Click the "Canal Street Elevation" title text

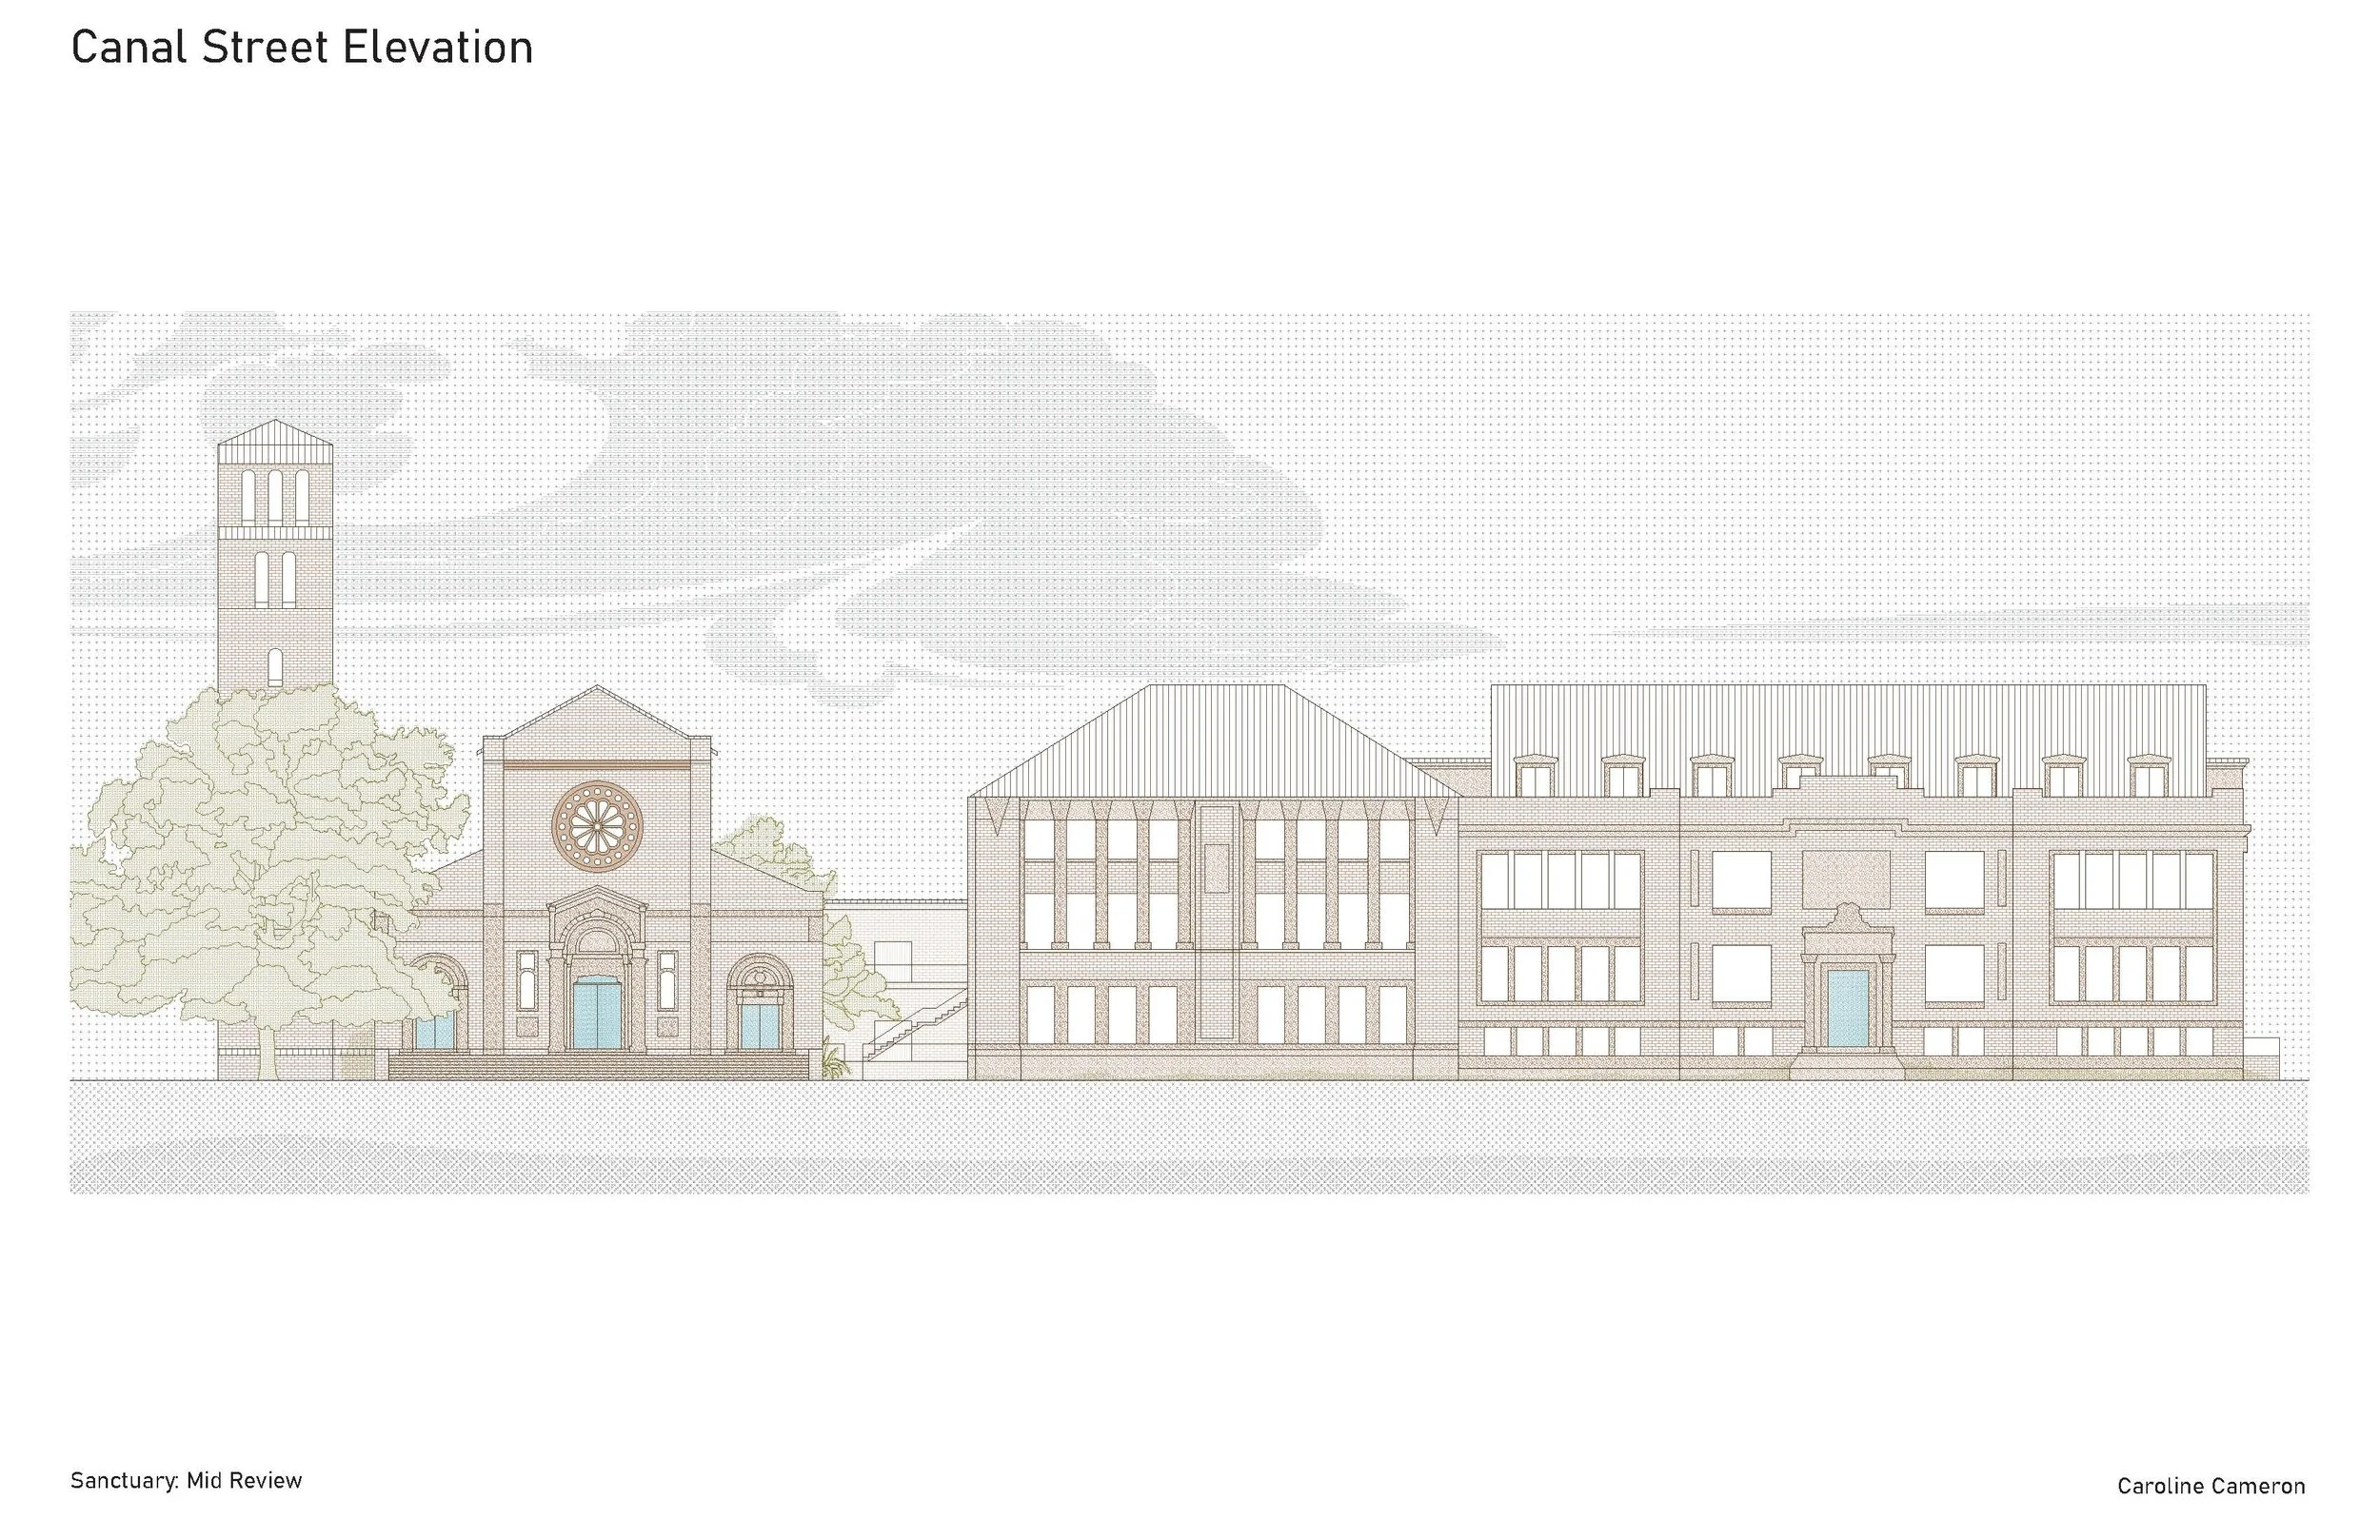pyautogui.click(x=301, y=48)
